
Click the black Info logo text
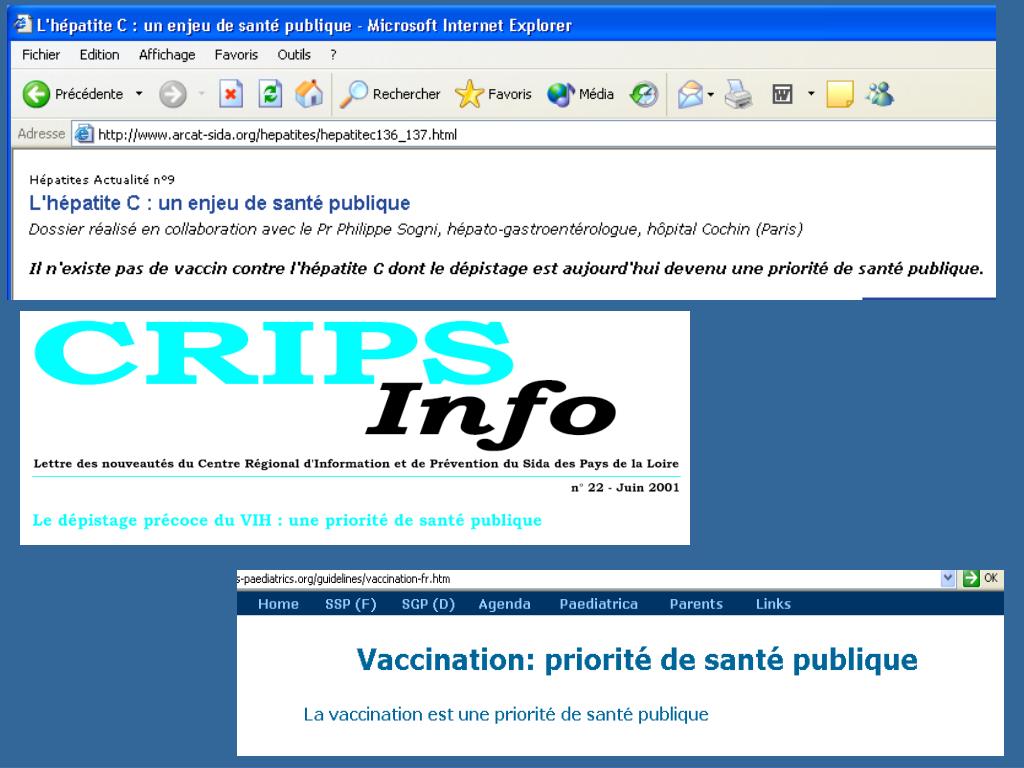click(491, 415)
